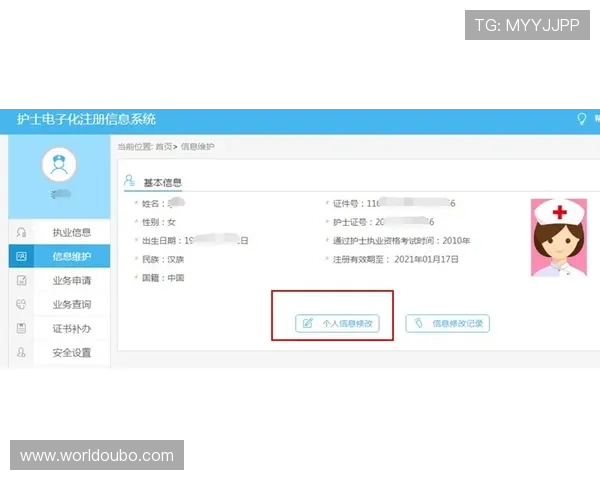Click the 护士证号 field

383,222
